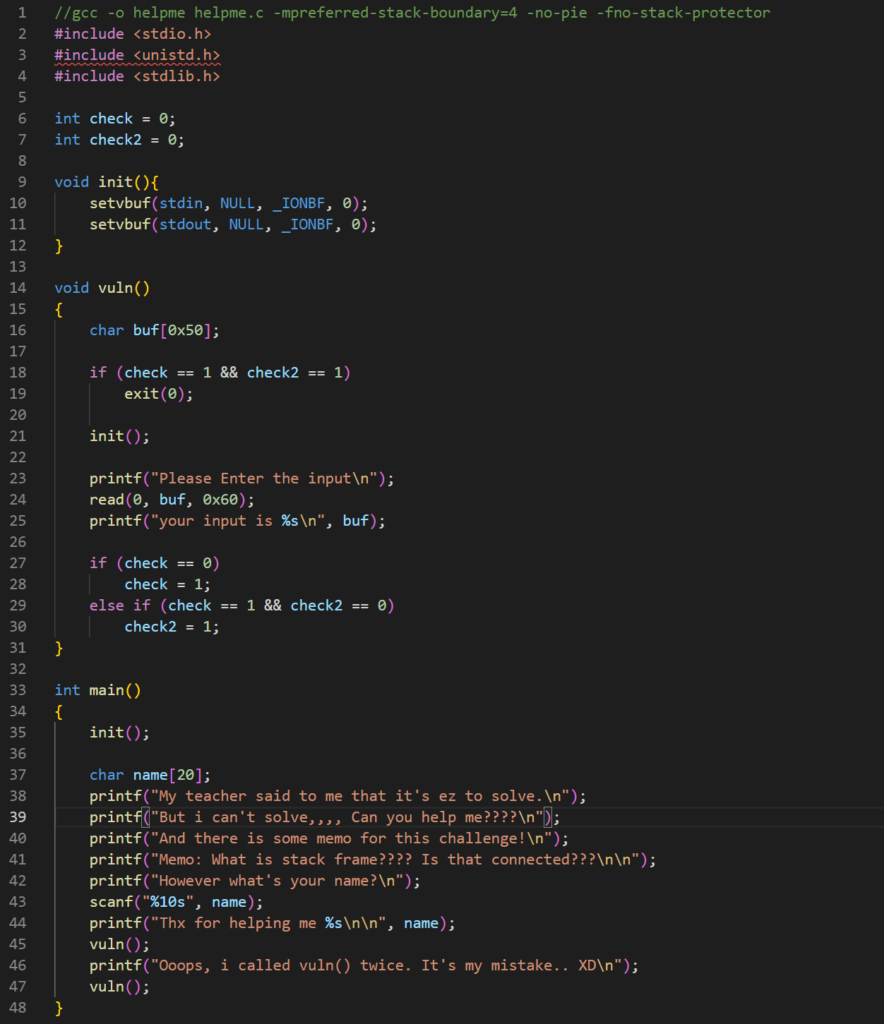Click line number 48 in the gutter
The height and width of the screenshot is (1024, 884).
point(18,1008)
